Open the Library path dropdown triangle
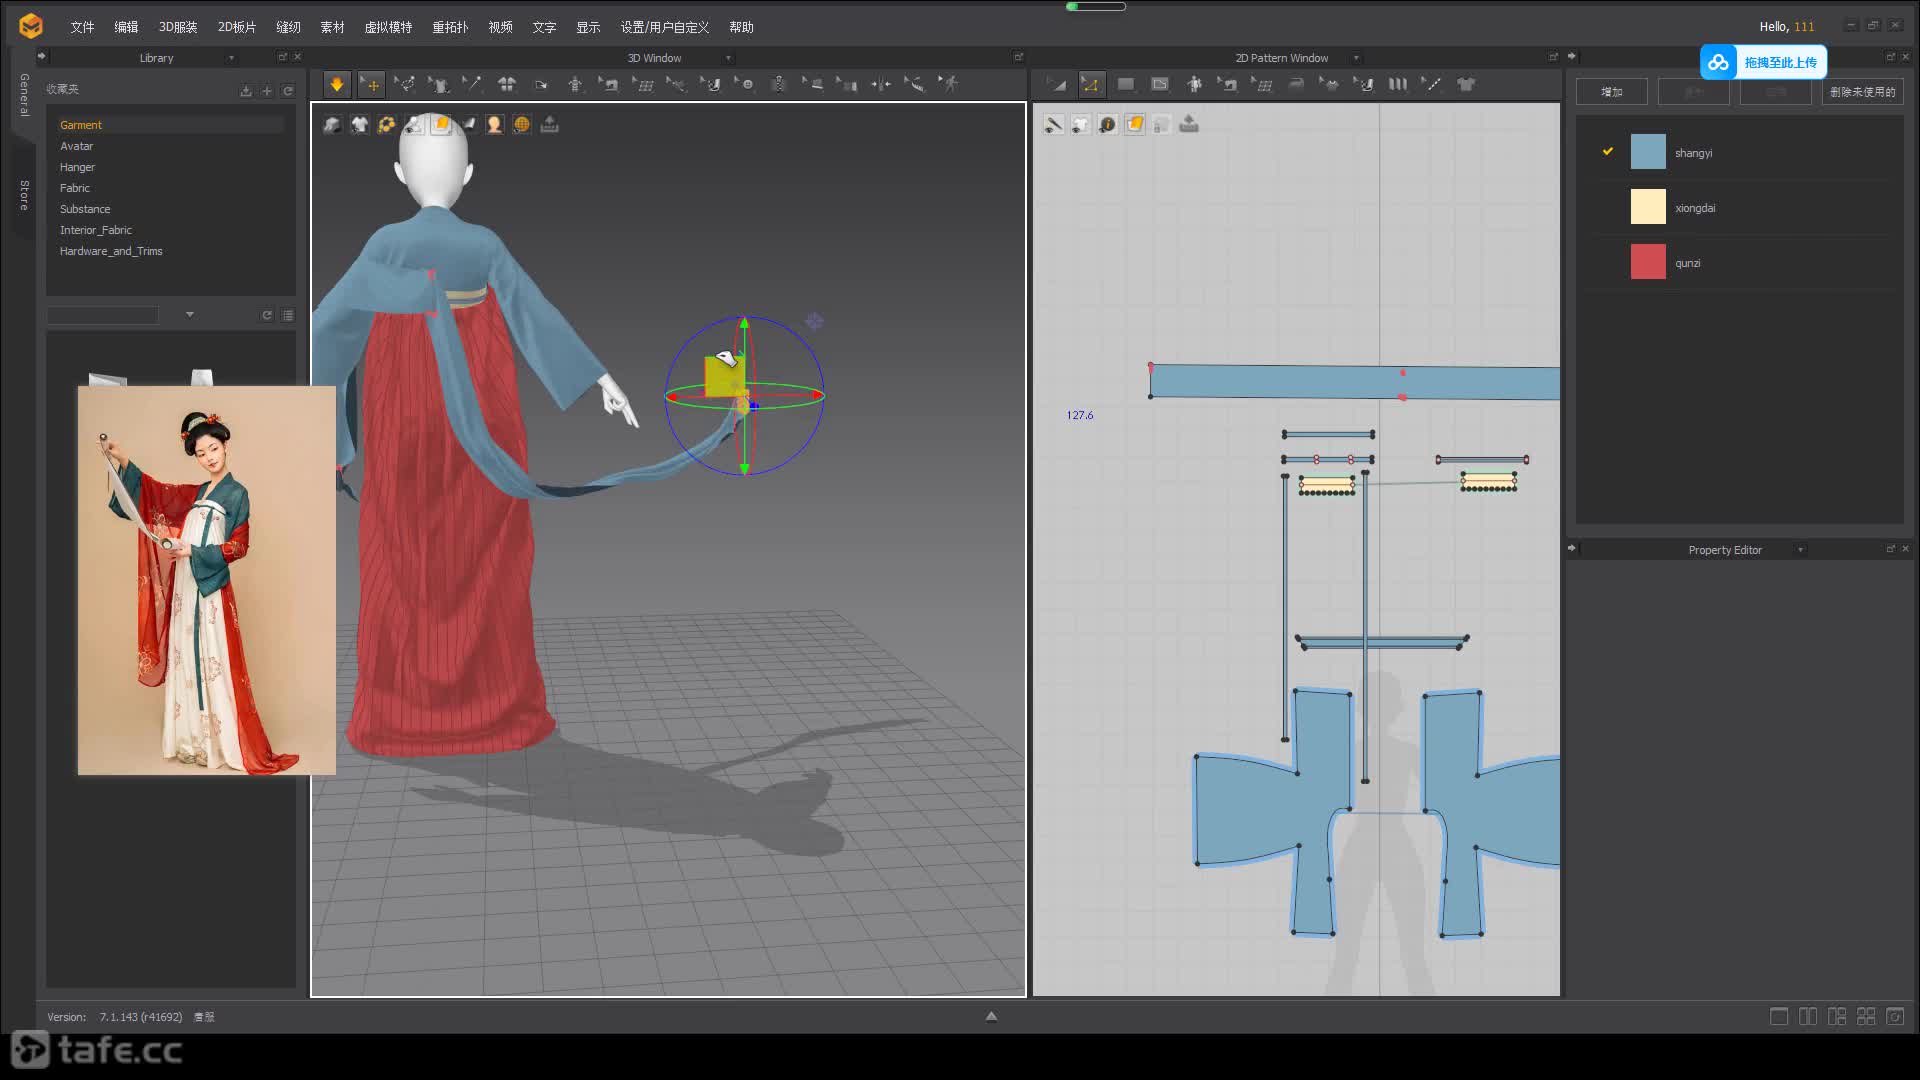 pos(190,315)
